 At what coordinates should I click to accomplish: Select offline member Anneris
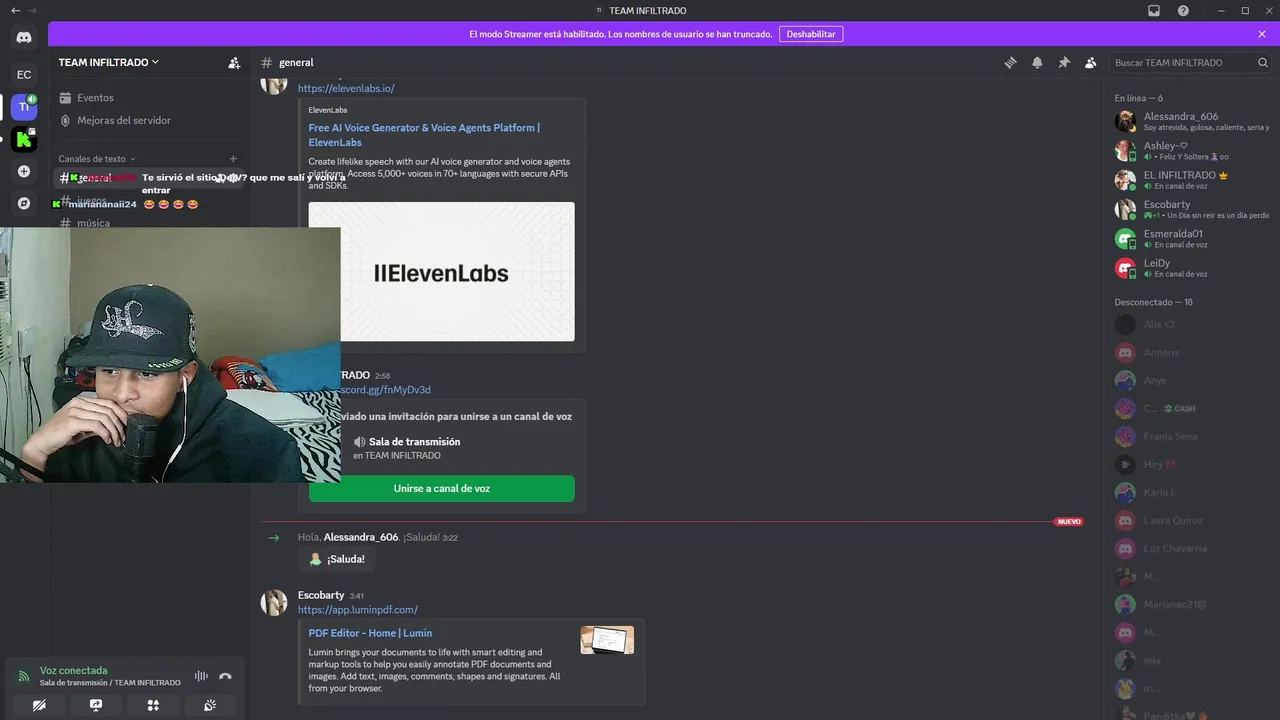pyautogui.click(x=1192, y=352)
